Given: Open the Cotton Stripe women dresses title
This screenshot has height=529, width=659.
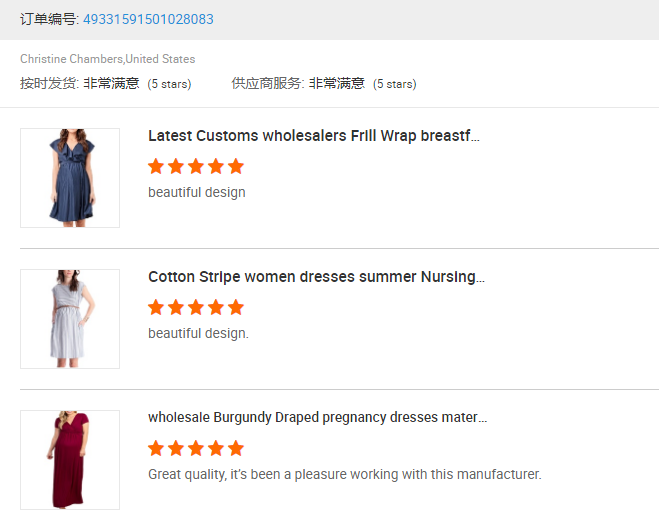Looking at the screenshot, I should [x=316, y=277].
